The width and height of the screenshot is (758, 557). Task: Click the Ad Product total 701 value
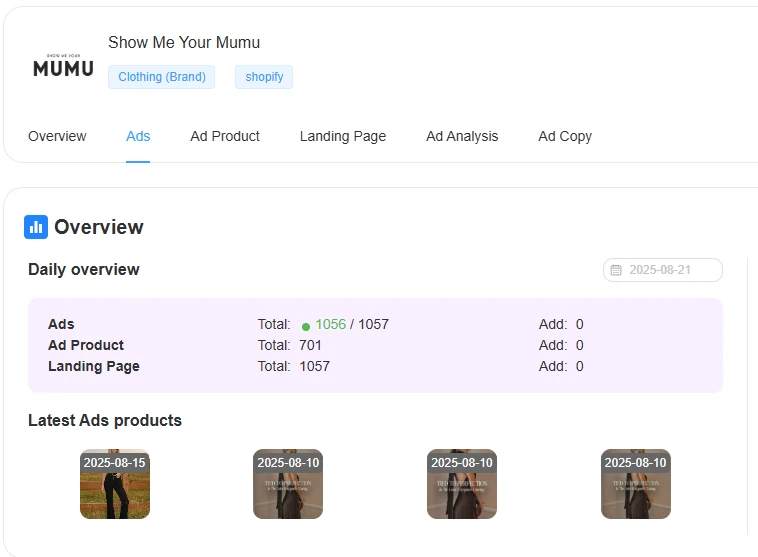310,345
